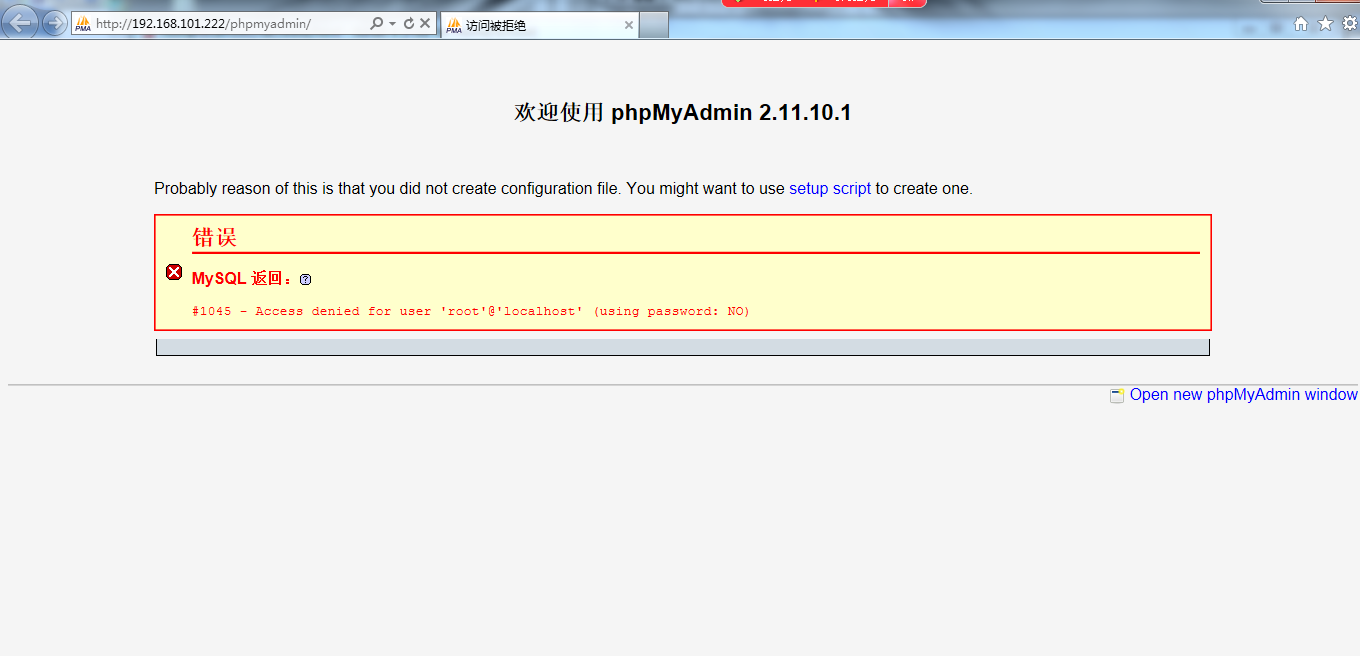Click the address bar search magnifier
Viewport: 1360px width, 656px height.
(376, 24)
